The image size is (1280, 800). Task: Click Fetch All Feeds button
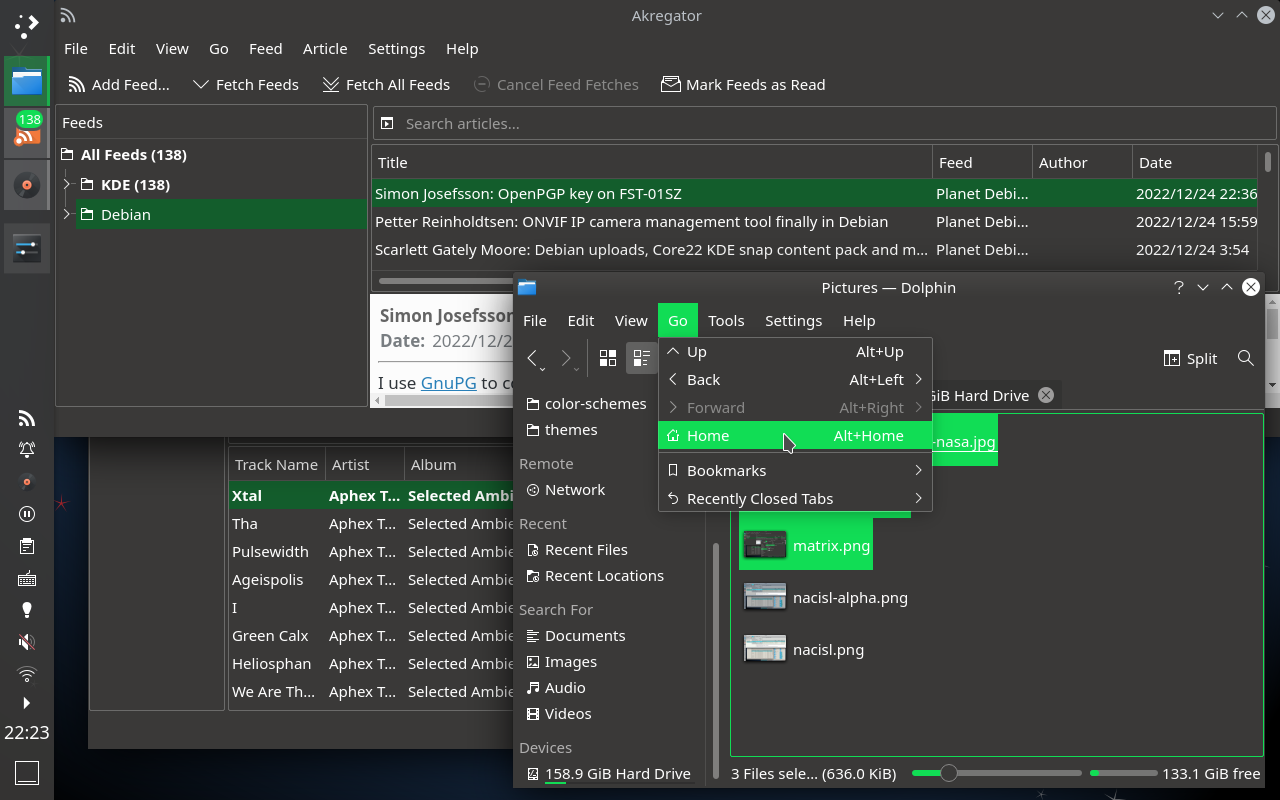click(x=386, y=85)
